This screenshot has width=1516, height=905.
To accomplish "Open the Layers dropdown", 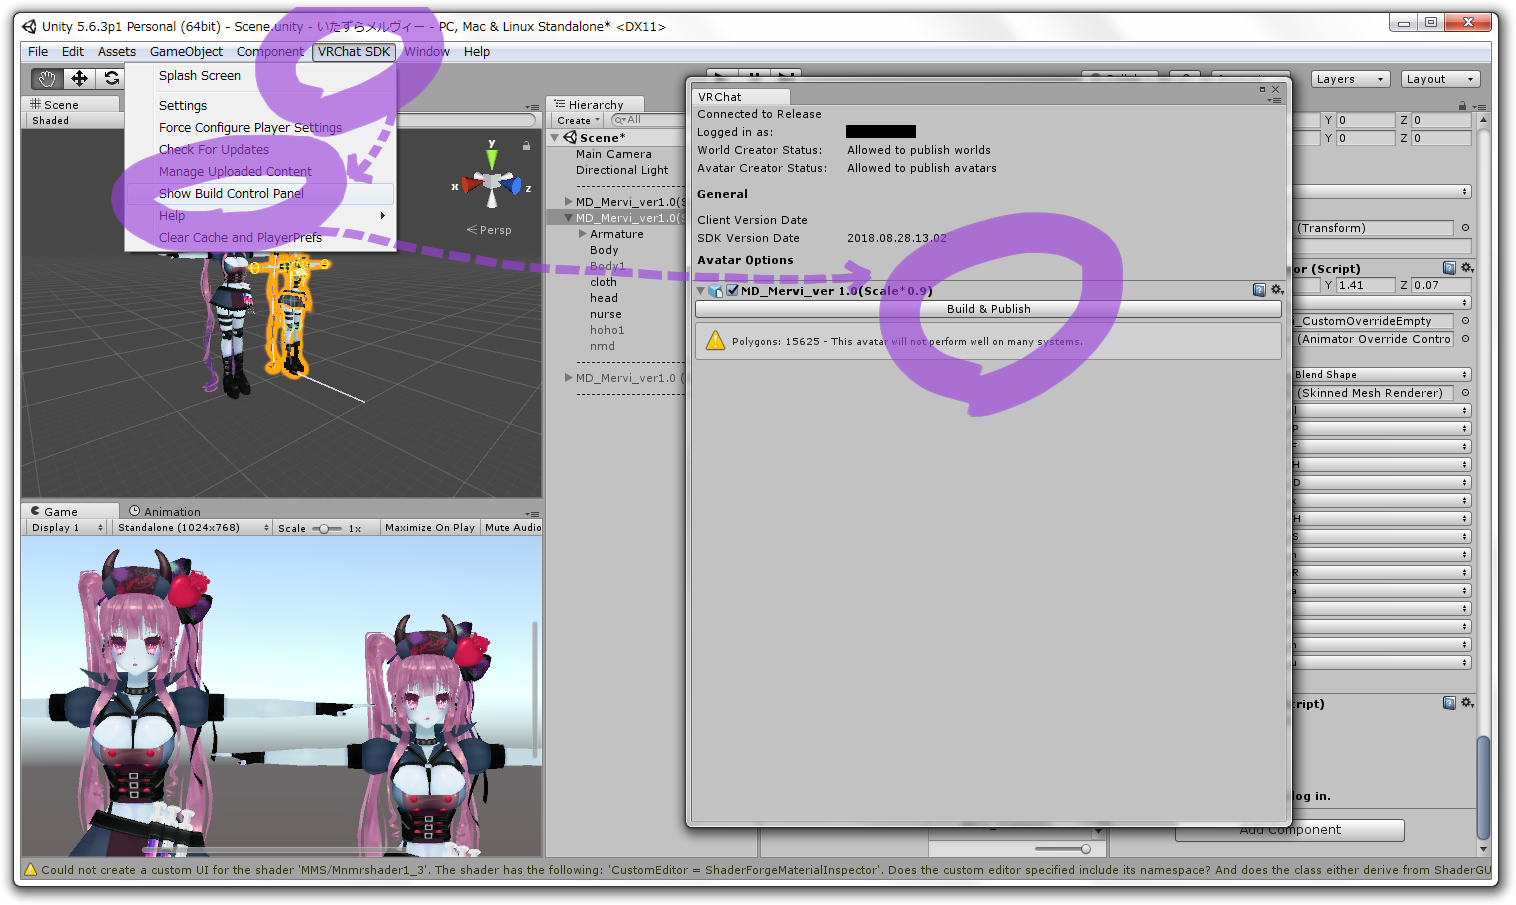I will tap(1350, 79).
